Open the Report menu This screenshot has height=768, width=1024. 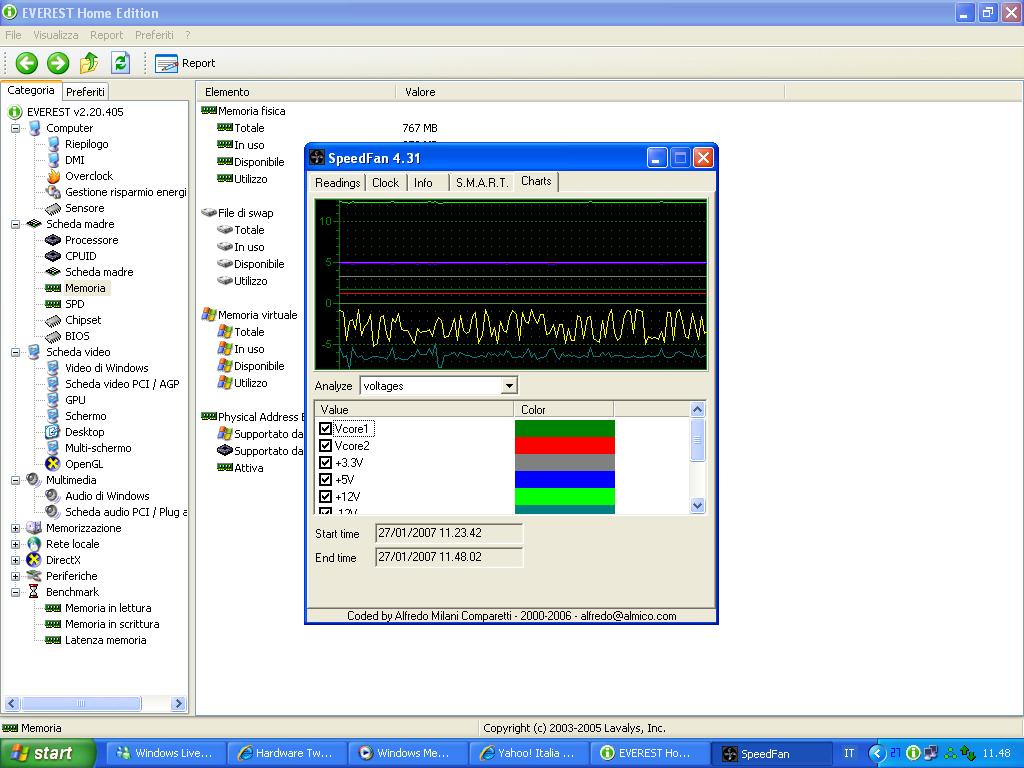[106, 35]
